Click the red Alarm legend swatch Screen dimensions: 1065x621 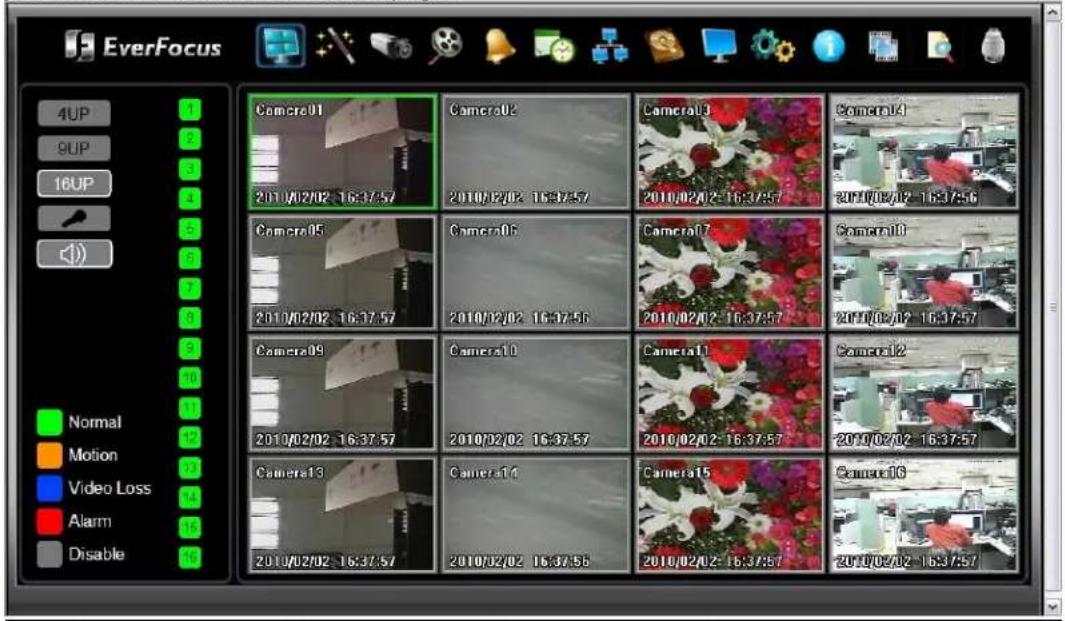(50, 521)
